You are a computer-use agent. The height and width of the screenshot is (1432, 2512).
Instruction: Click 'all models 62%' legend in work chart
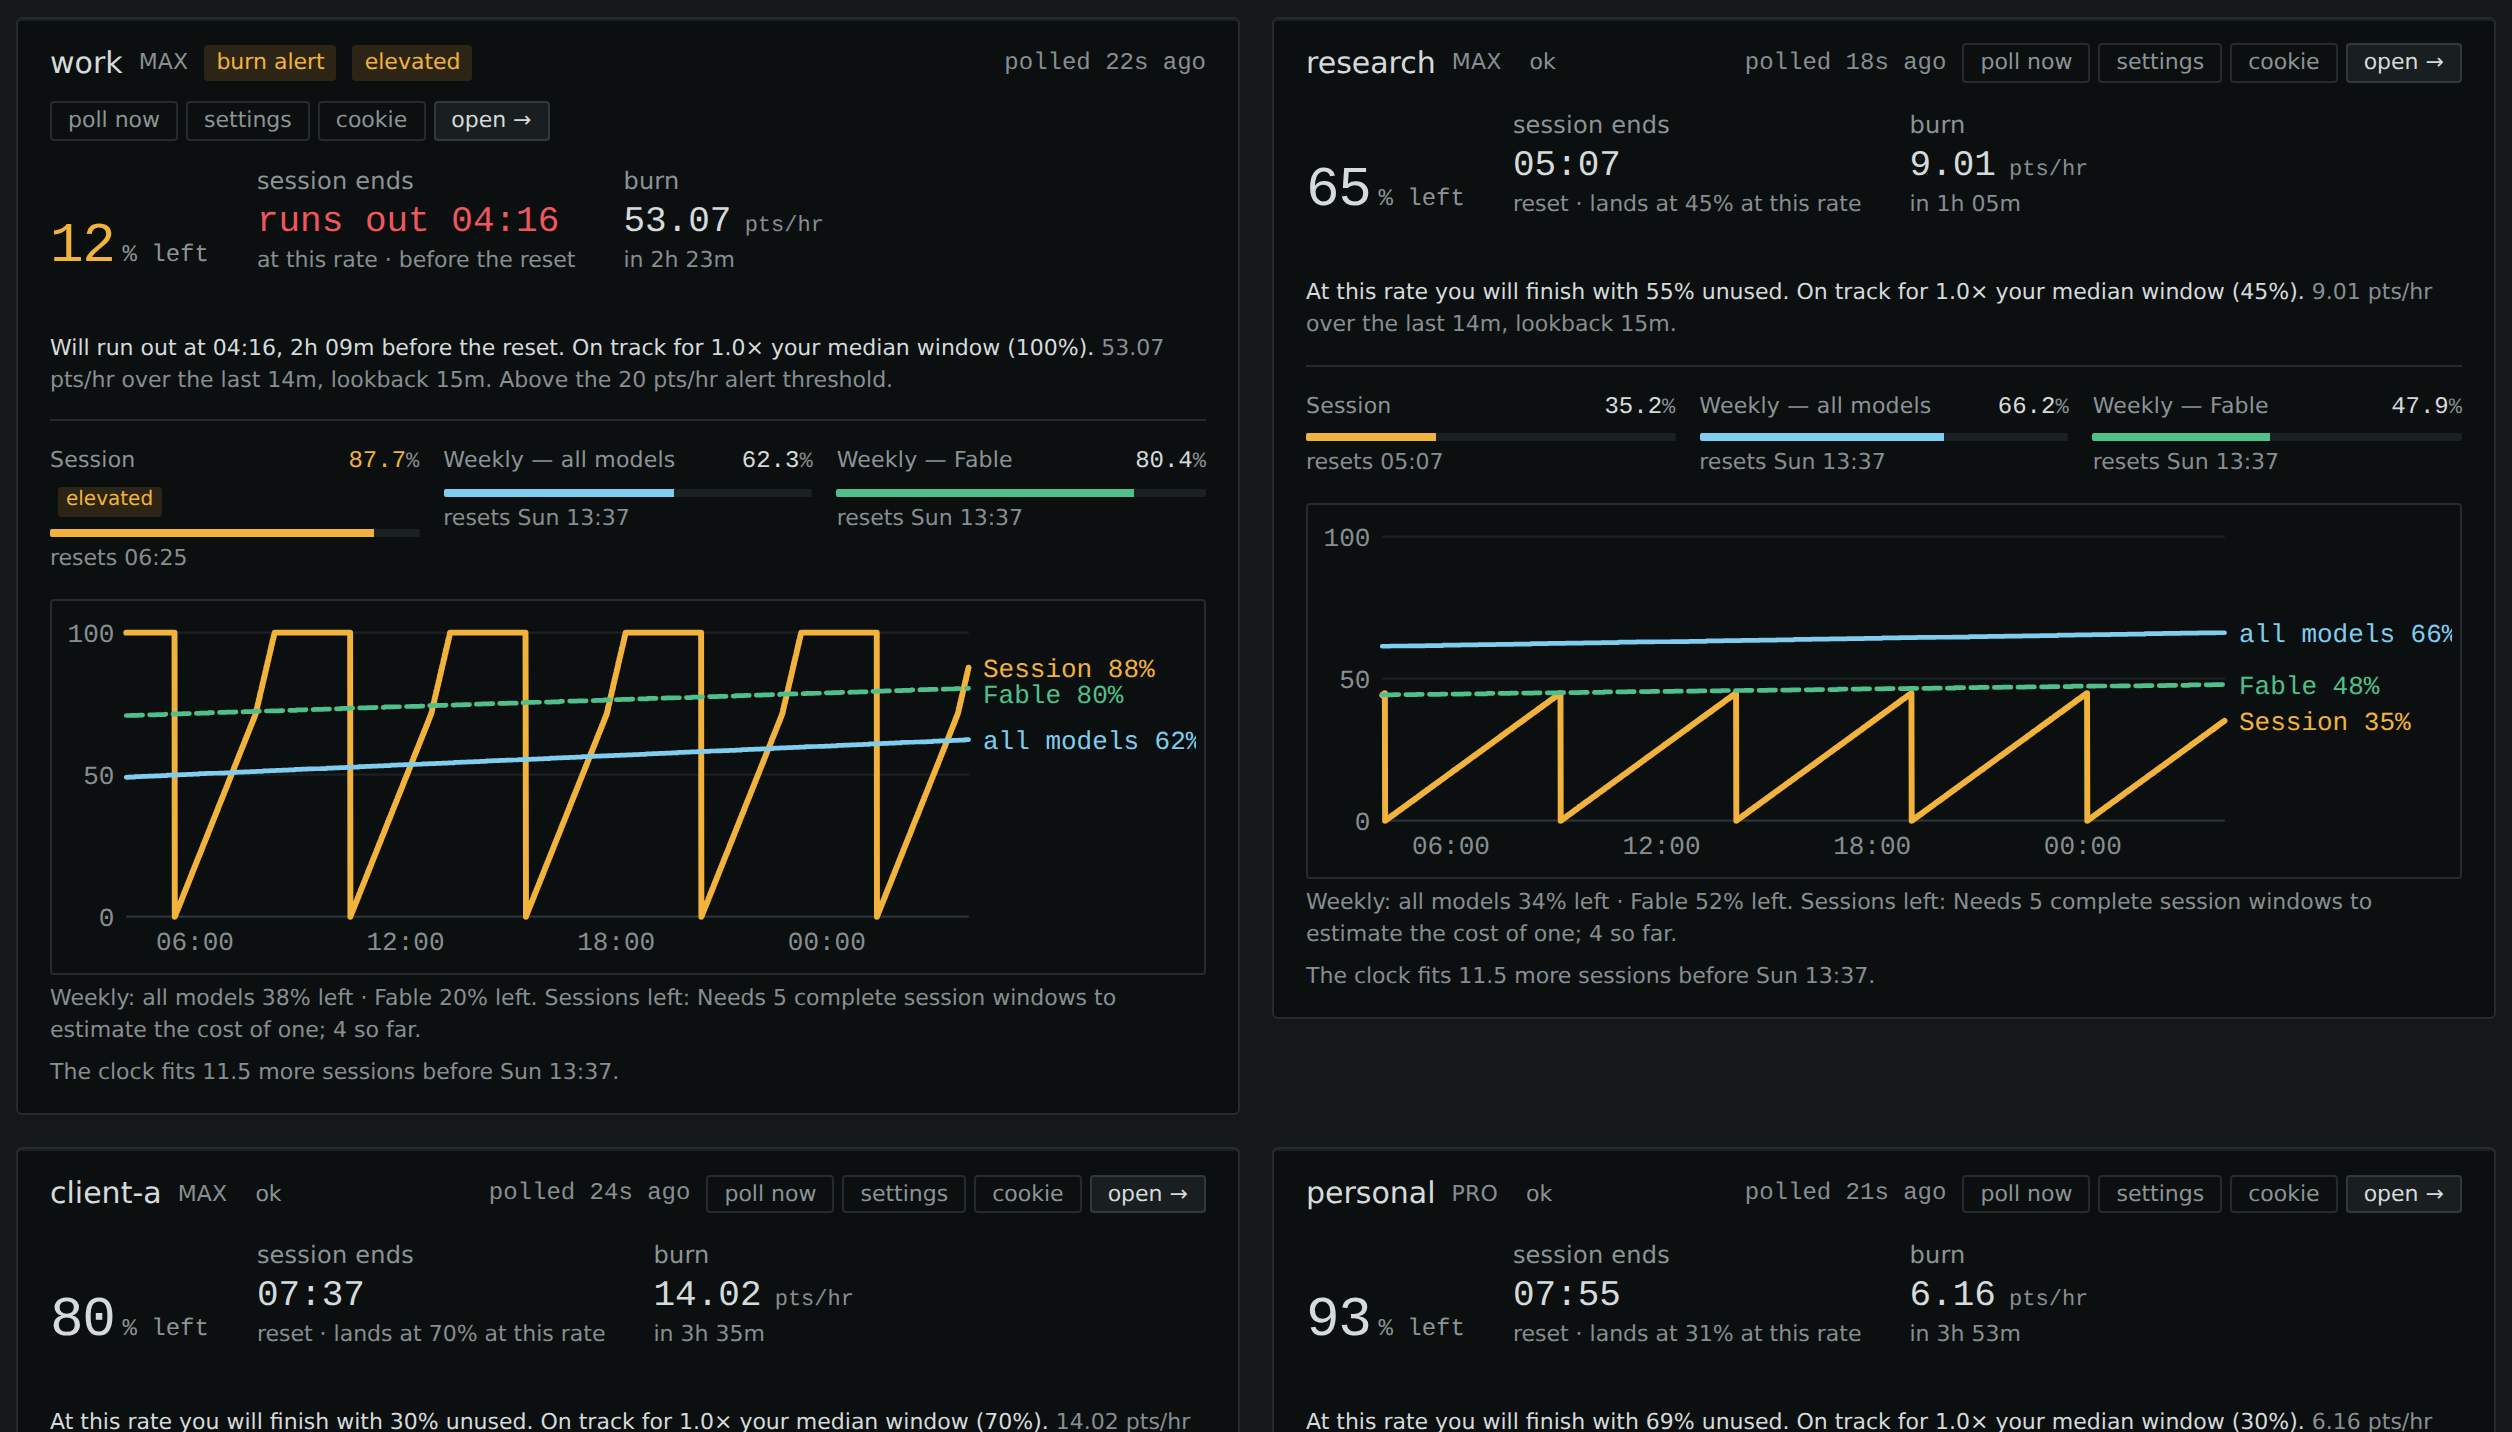(x=1090, y=741)
